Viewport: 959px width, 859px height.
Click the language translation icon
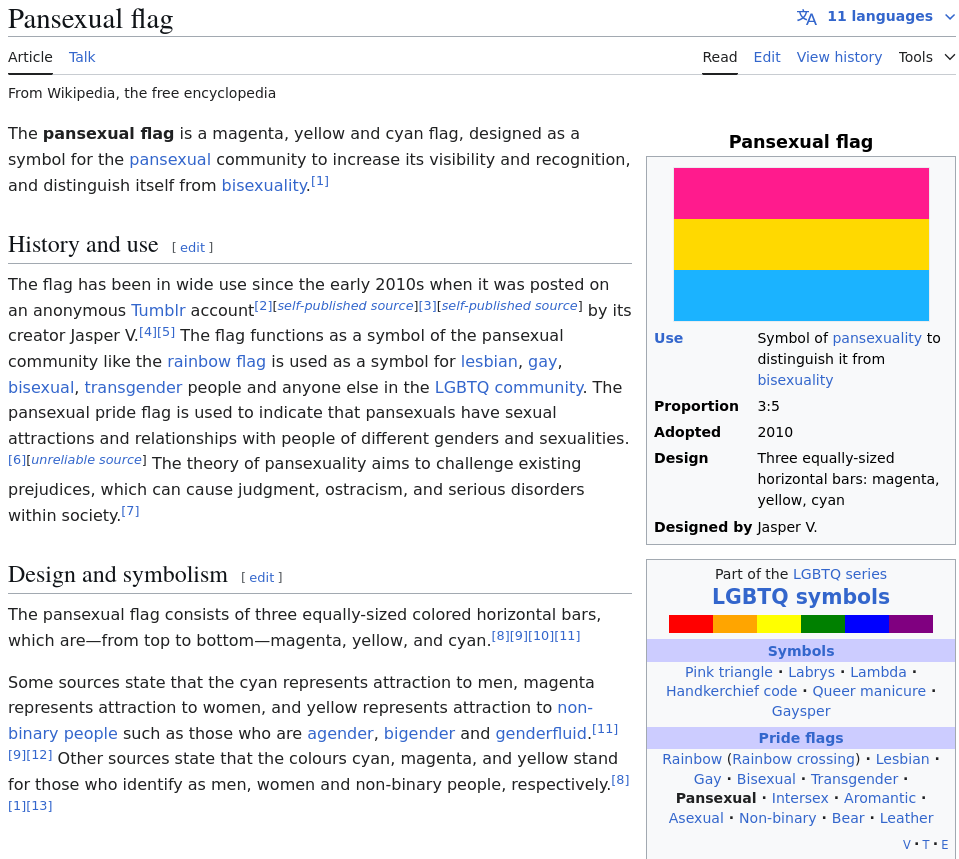point(806,17)
